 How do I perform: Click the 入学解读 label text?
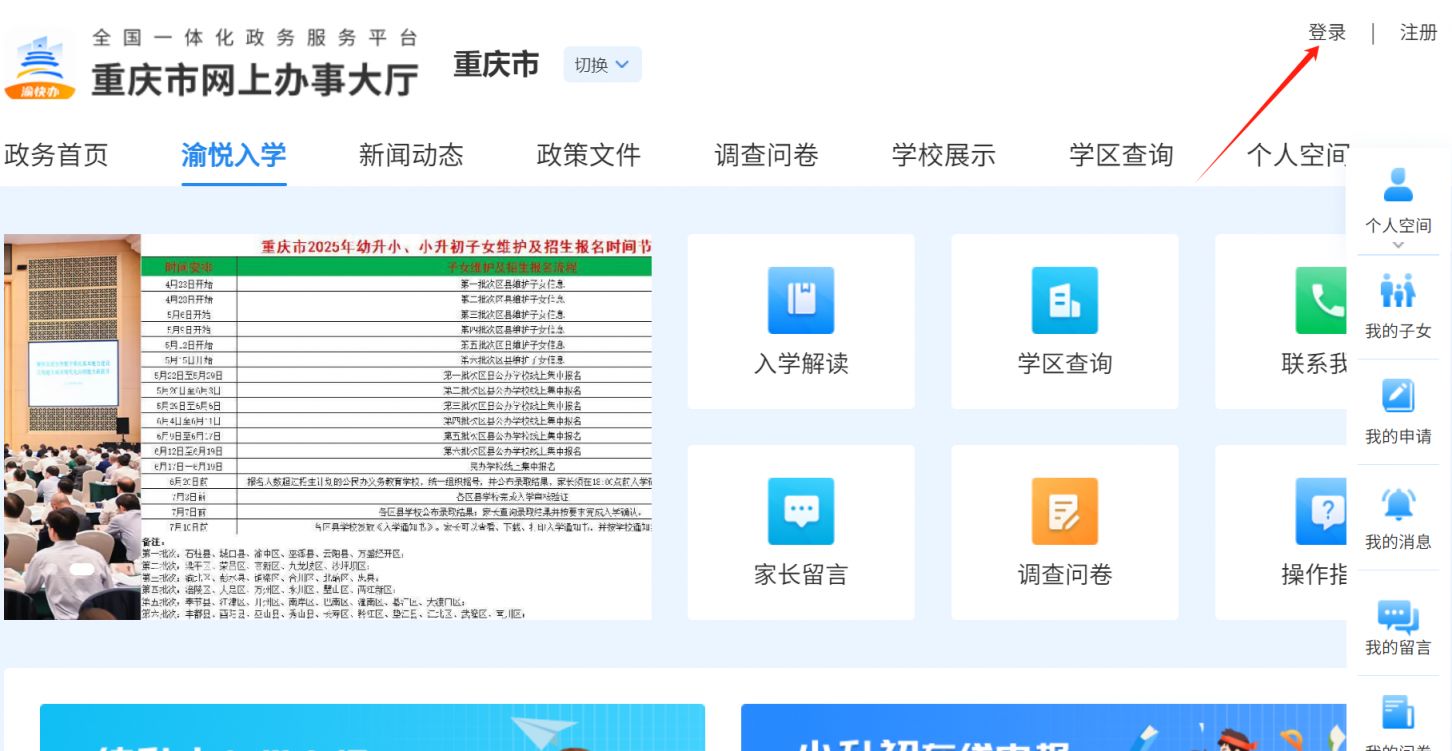click(801, 363)
